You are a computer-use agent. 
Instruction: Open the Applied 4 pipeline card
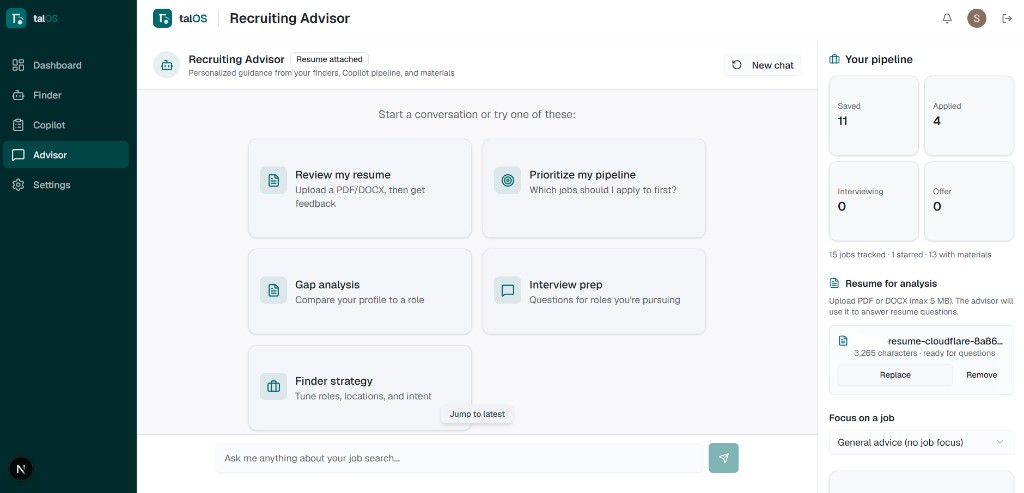coord(969,115)
